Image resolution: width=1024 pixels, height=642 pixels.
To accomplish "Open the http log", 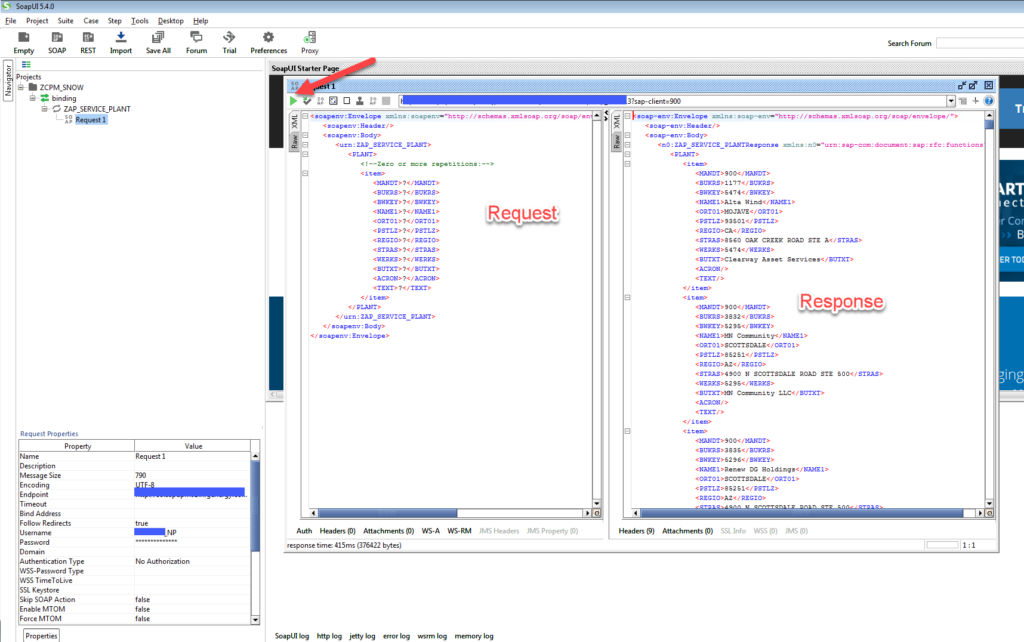I will [x=329, y=635].
